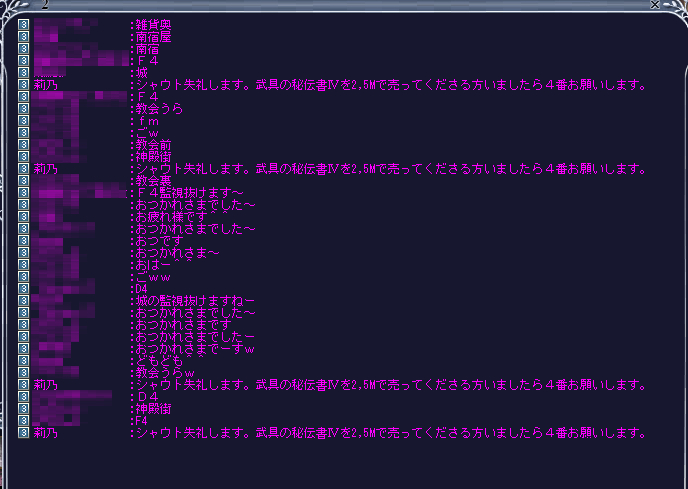Click the channel icon beside the おはー message
This screenshot has height=489, width=688.
pyautogui.click(x=23, y=265)
